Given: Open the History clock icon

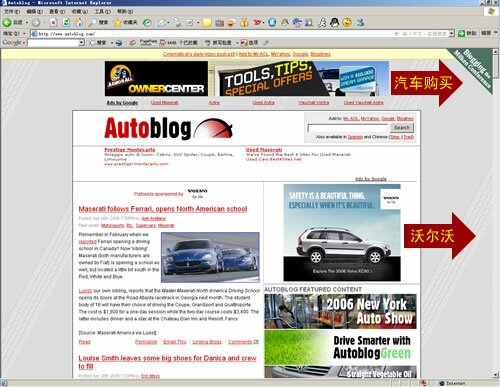Looking at the screenshot, I should click(147, 23).
